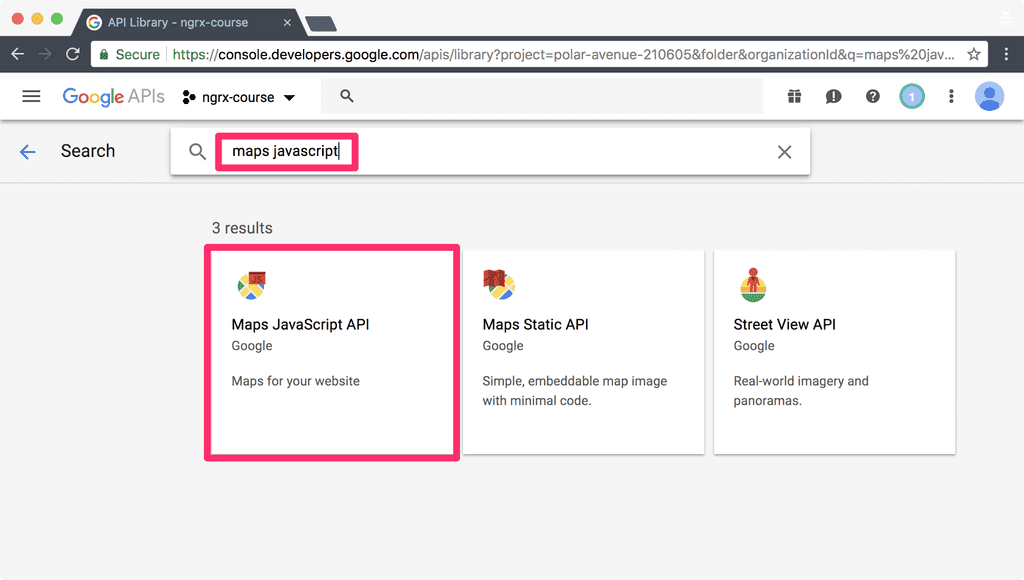Reload the page in the browser
This screenshot has height=580, width=1024.
72,54
